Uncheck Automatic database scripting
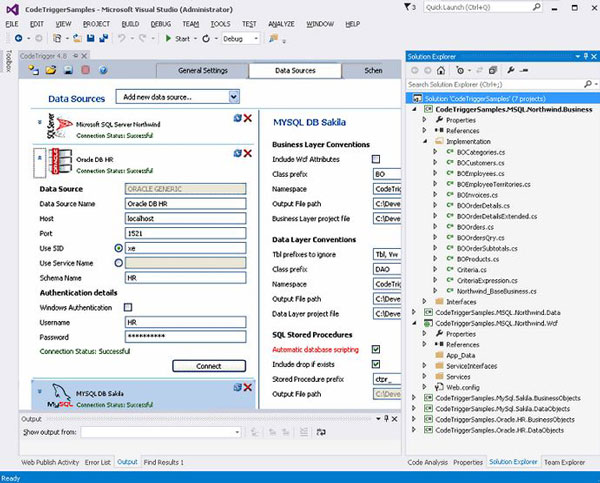The height and width of the screenshot is (483, 600). coord(376,349)
